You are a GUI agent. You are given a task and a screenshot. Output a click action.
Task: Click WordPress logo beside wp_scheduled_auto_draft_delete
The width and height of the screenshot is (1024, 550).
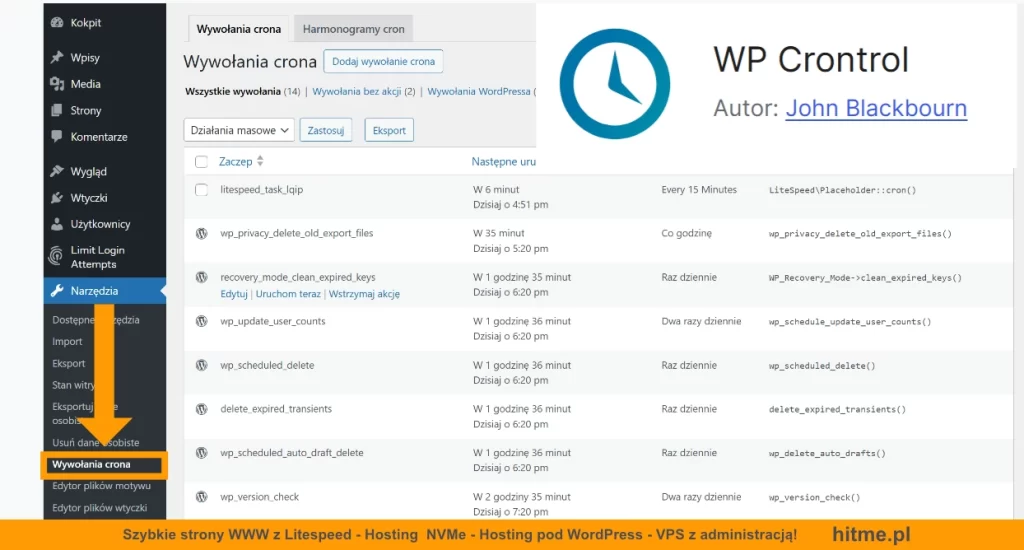201,453
